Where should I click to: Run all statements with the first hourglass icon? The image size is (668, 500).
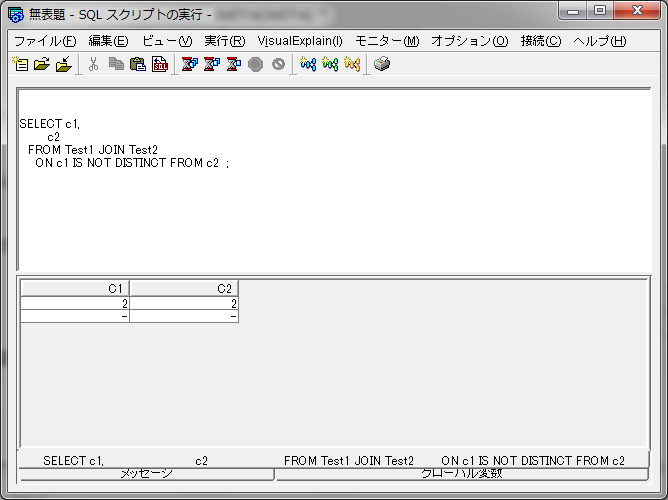pos(190,64)
